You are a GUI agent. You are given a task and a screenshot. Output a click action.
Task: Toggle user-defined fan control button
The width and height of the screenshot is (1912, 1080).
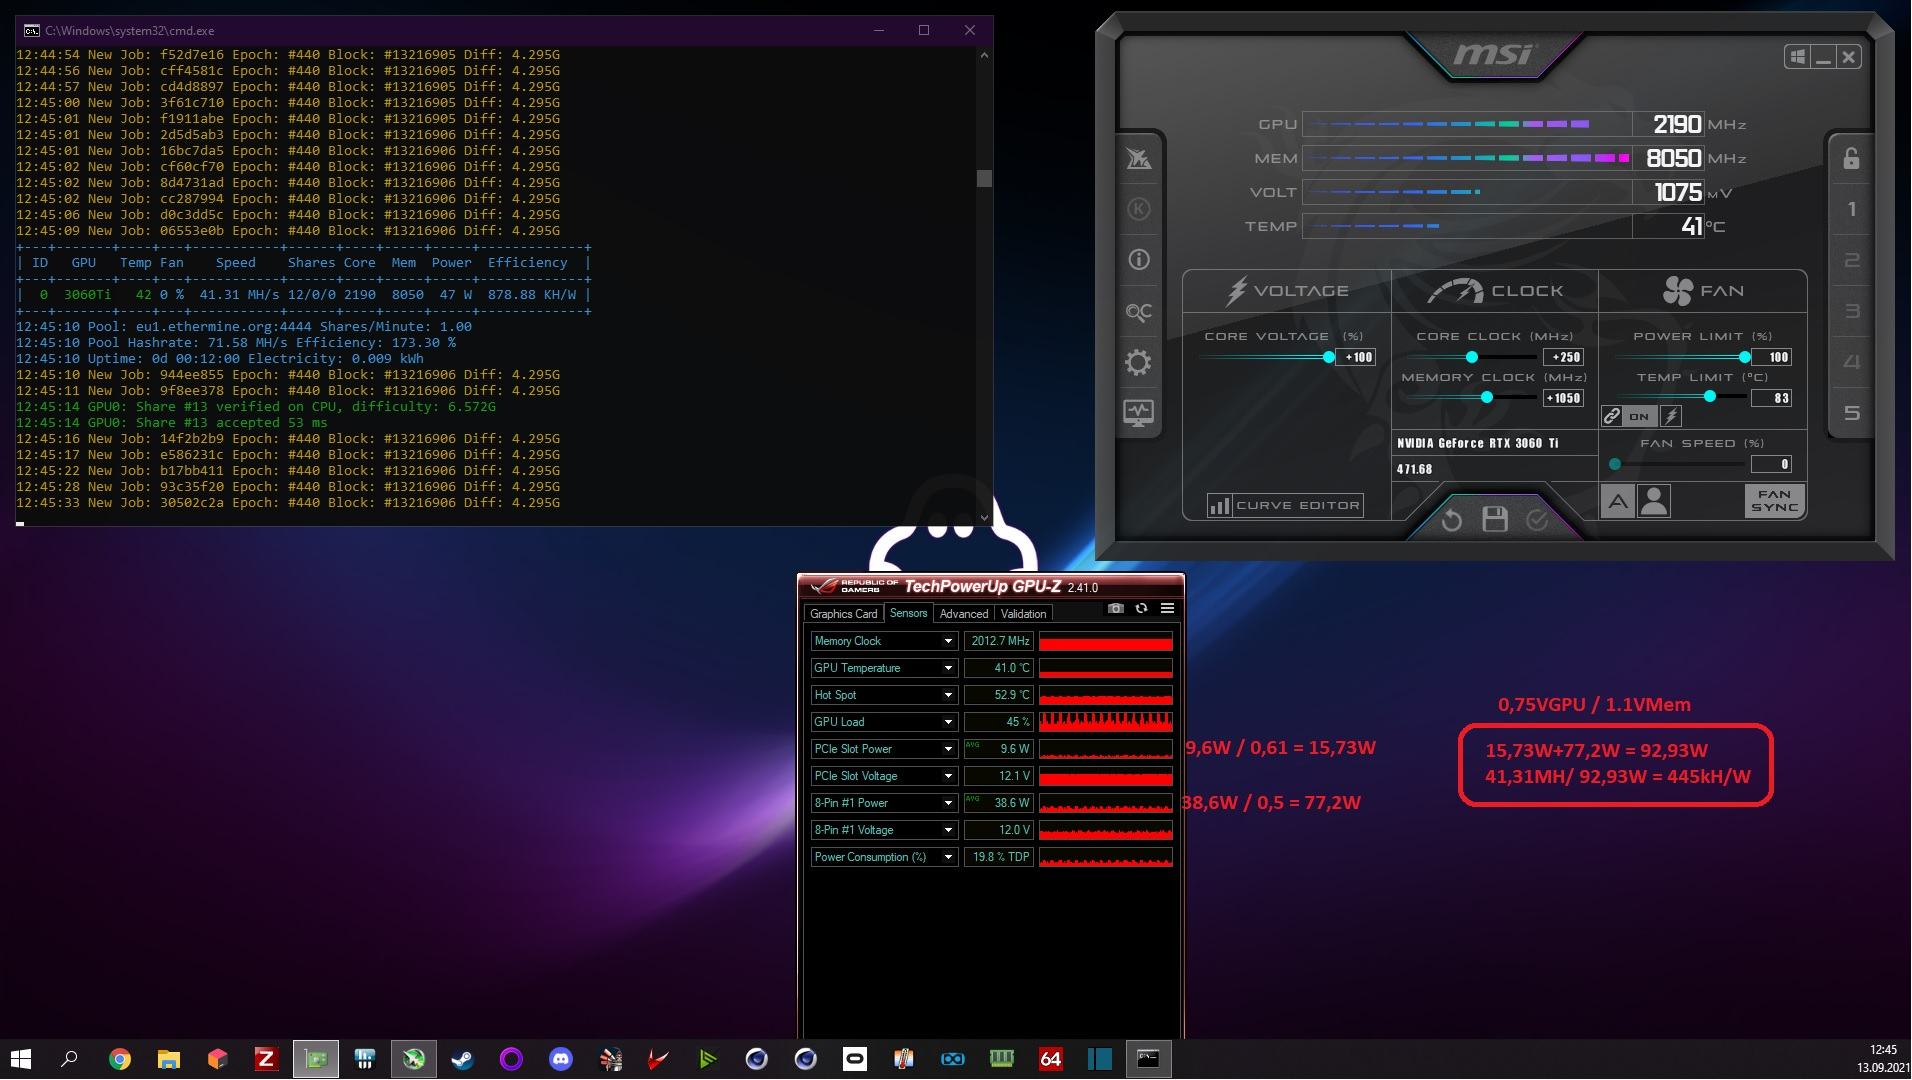(x=1654, y=501)
